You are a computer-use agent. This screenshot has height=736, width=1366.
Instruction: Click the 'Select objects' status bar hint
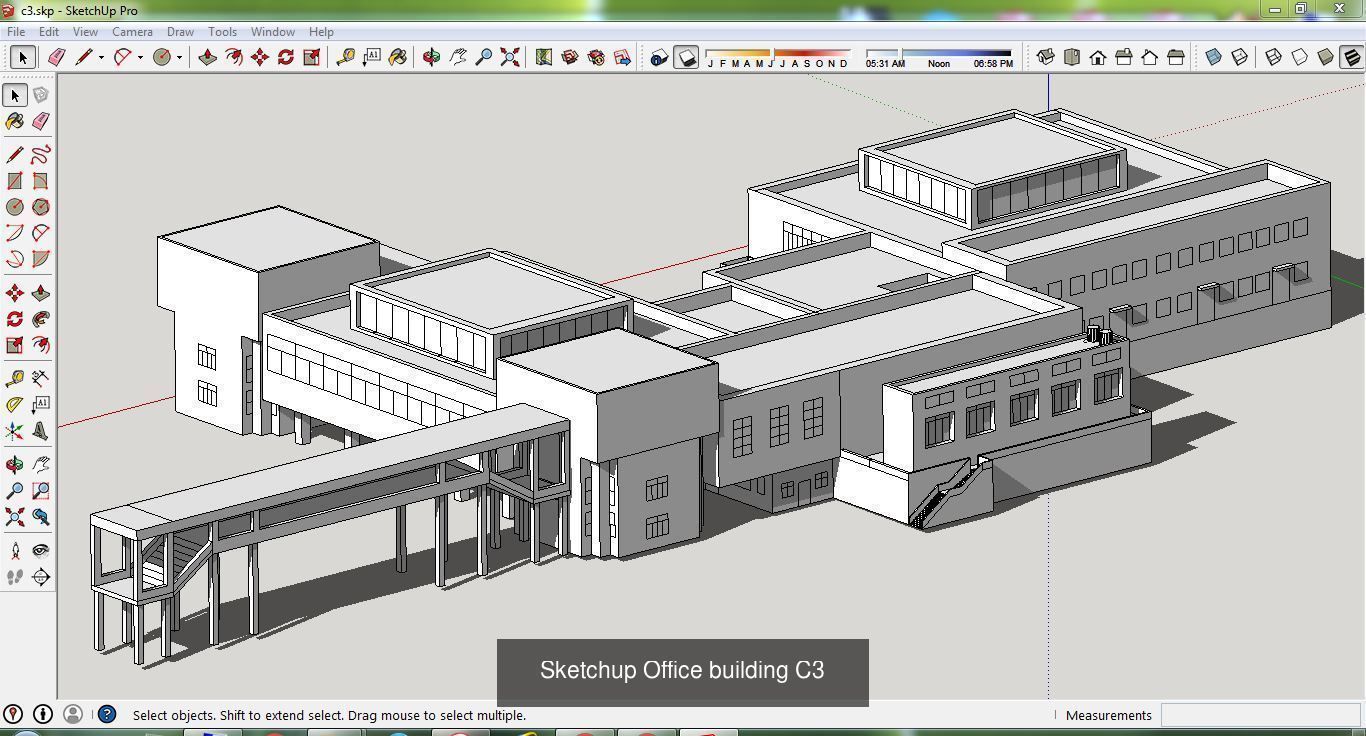click(329, 715)
